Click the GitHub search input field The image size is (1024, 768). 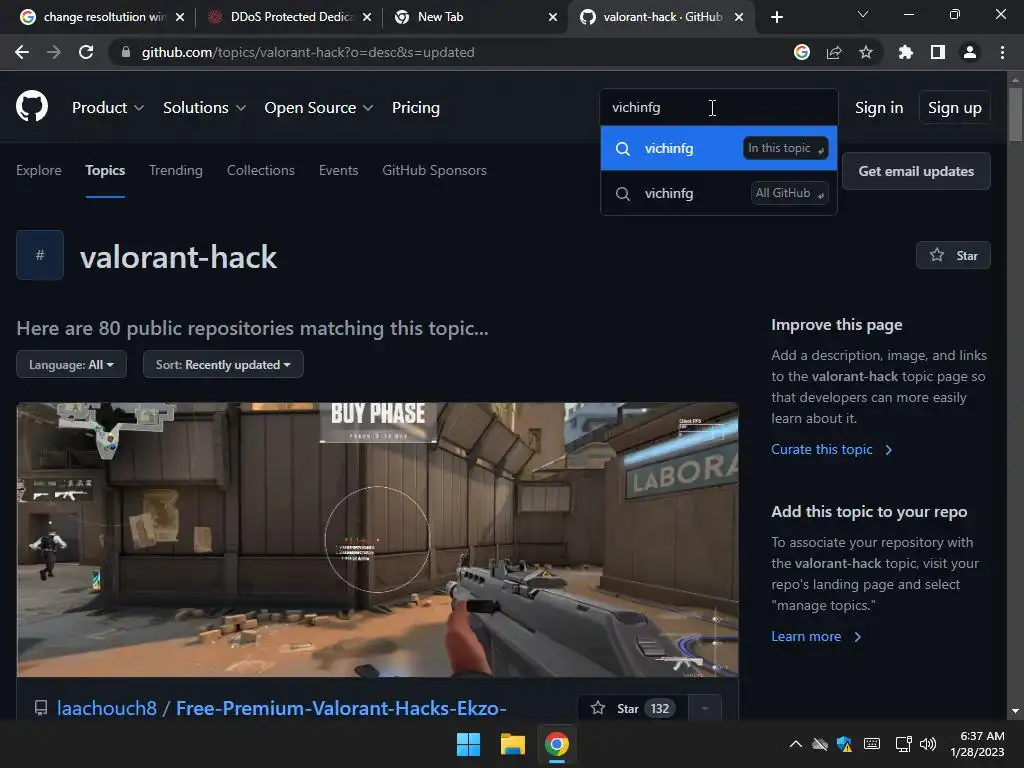719,107
